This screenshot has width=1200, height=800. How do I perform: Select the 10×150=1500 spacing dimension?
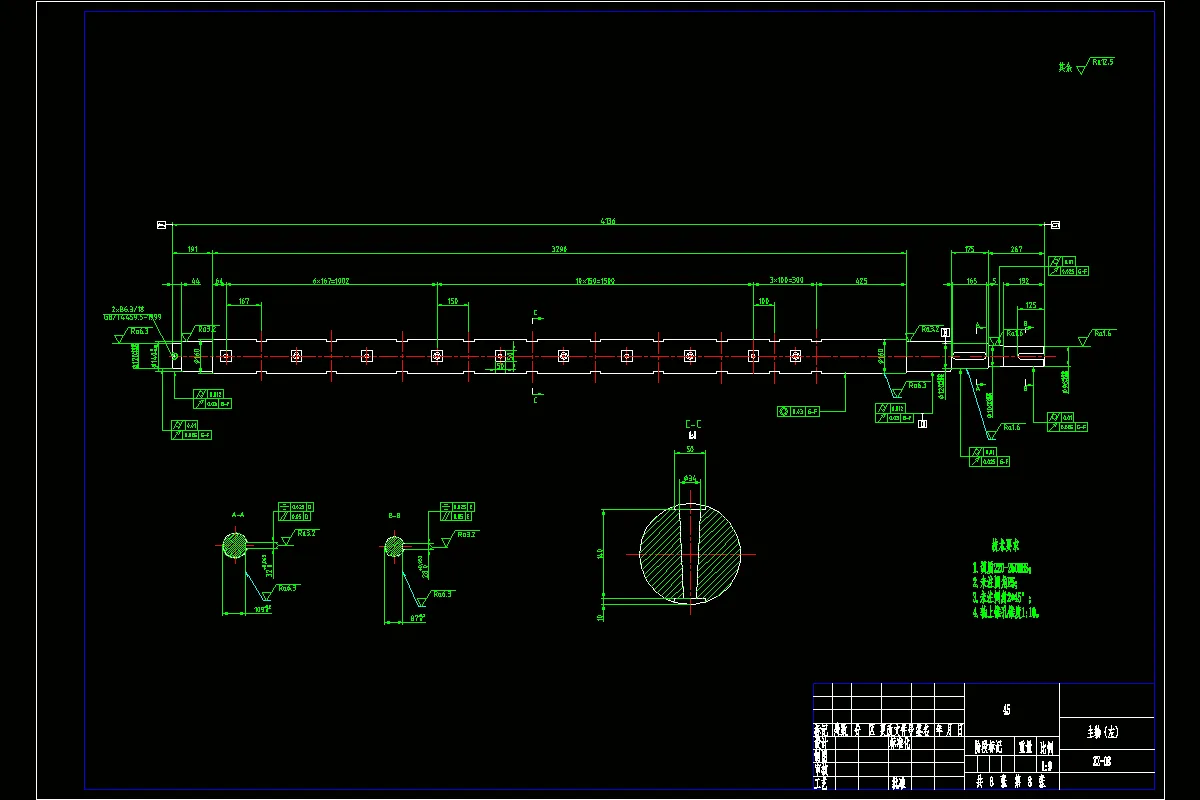pyautogui.click(x=595, y=281)
